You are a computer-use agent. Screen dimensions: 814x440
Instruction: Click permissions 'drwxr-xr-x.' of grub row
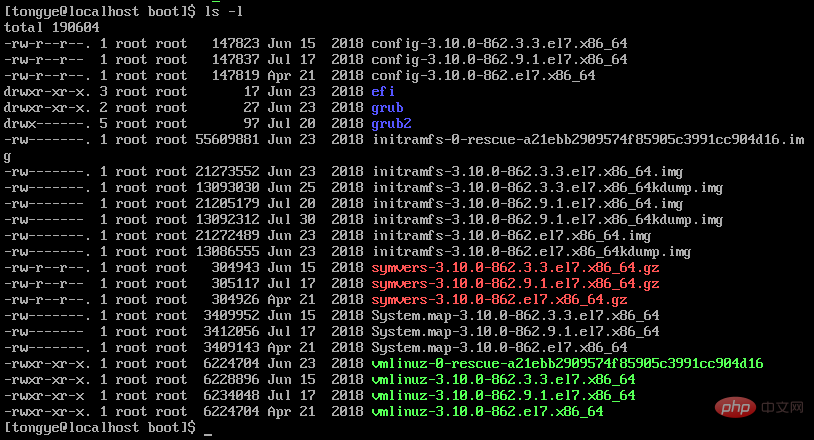tap(47, 107)
